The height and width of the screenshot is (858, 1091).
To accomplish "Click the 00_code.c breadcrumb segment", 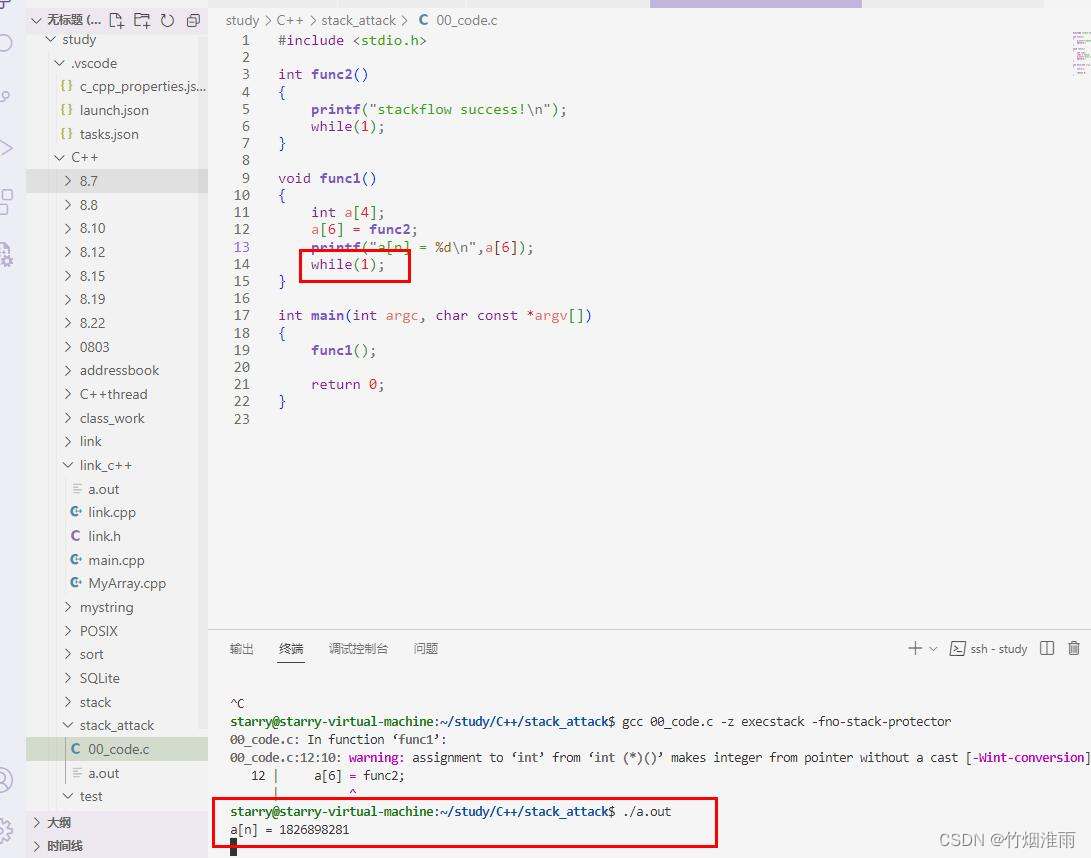I will 458,20.
